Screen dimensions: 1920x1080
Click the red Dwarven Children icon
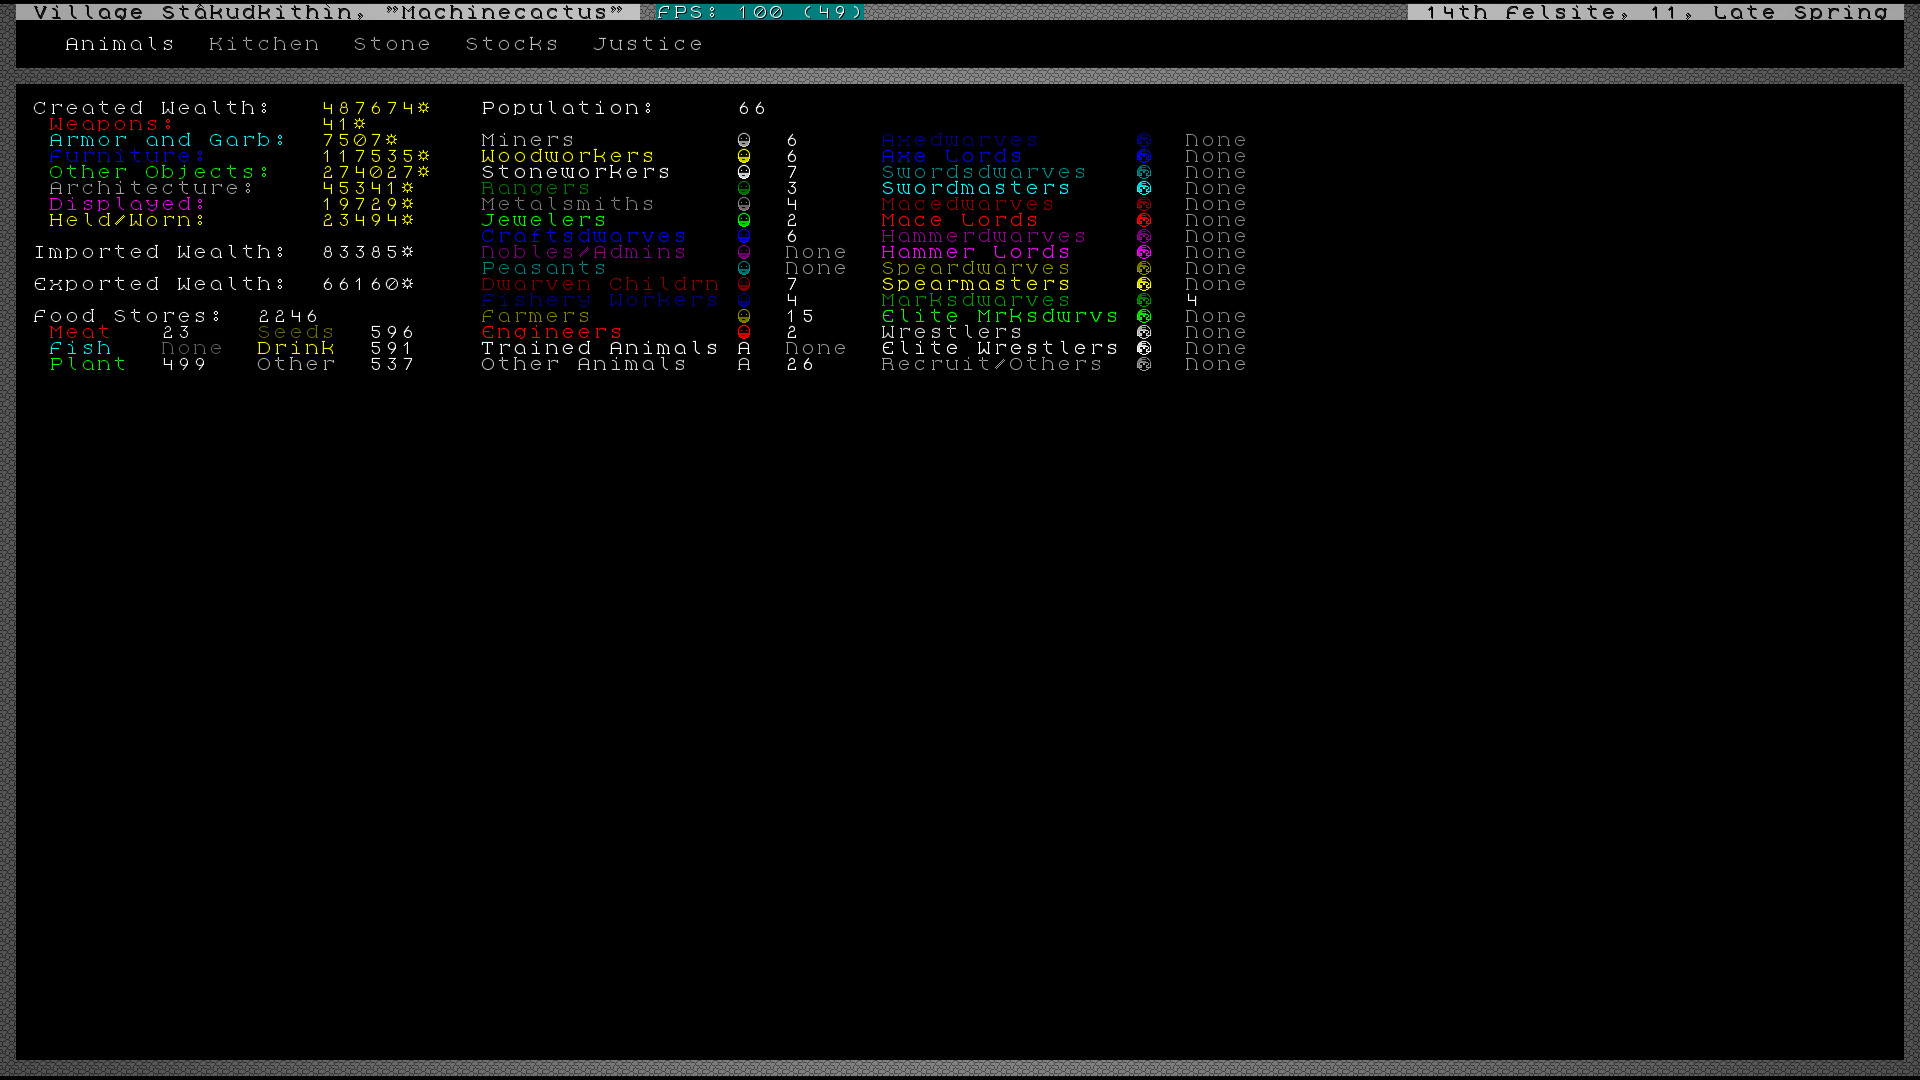pos(744,284)
